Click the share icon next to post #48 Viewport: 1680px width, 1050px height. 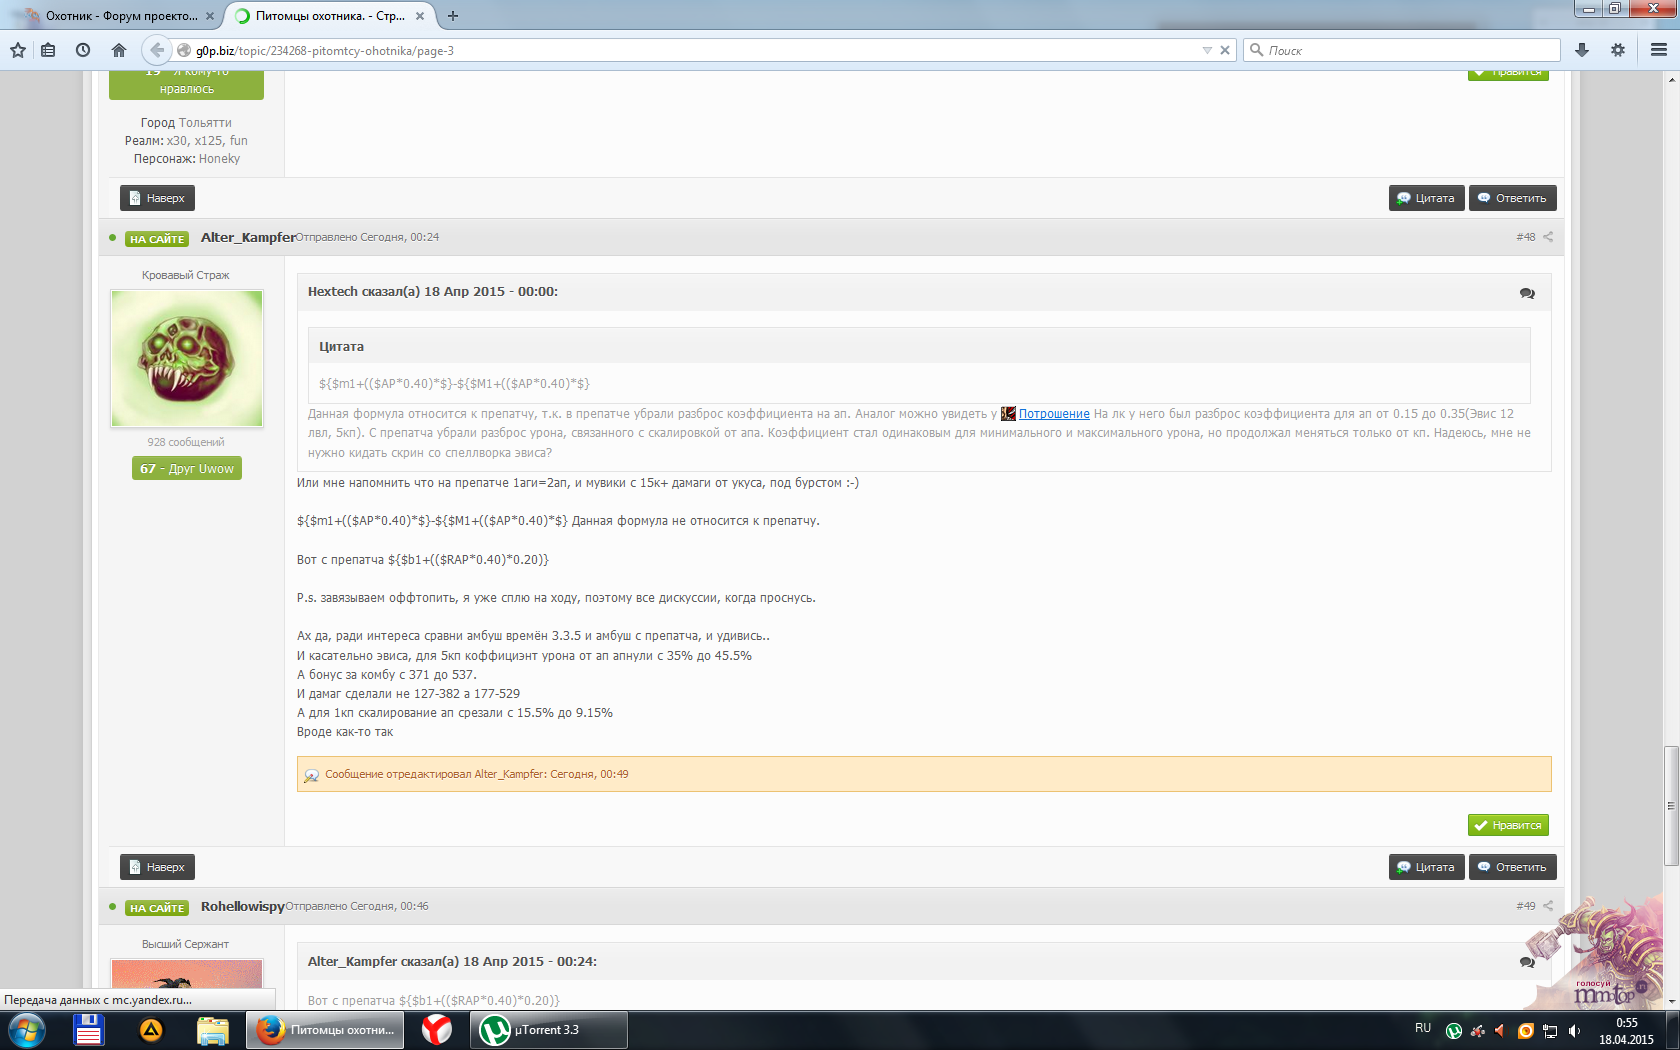[x=1548, y=237]
